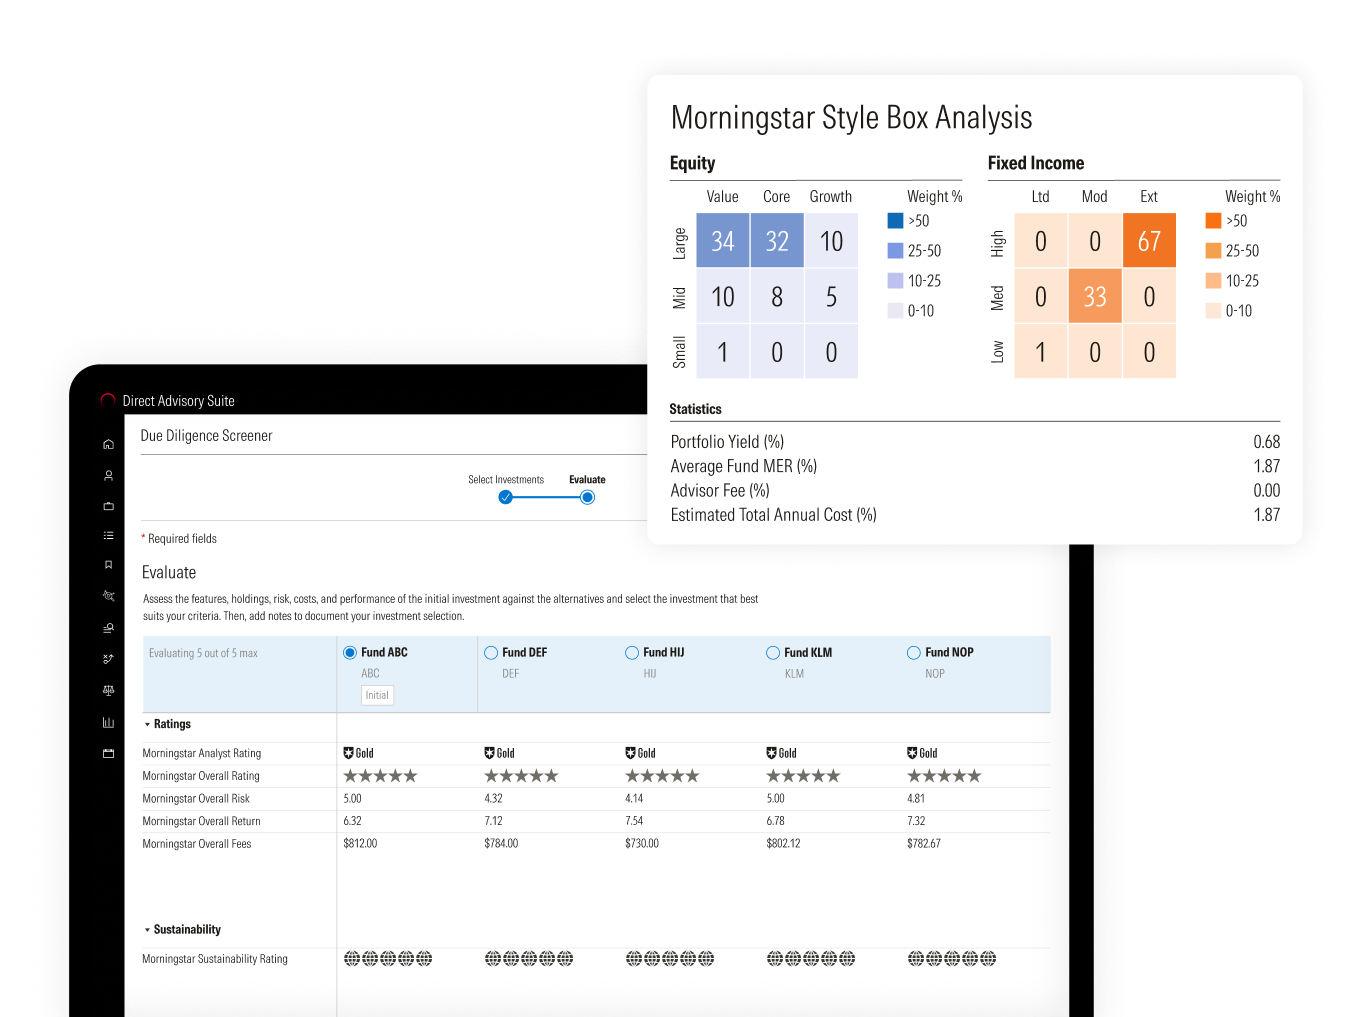The width and height of the screenshot is (1364, 1017).
Task: Collapse the Sustainability section
Action: click(147, 930)
